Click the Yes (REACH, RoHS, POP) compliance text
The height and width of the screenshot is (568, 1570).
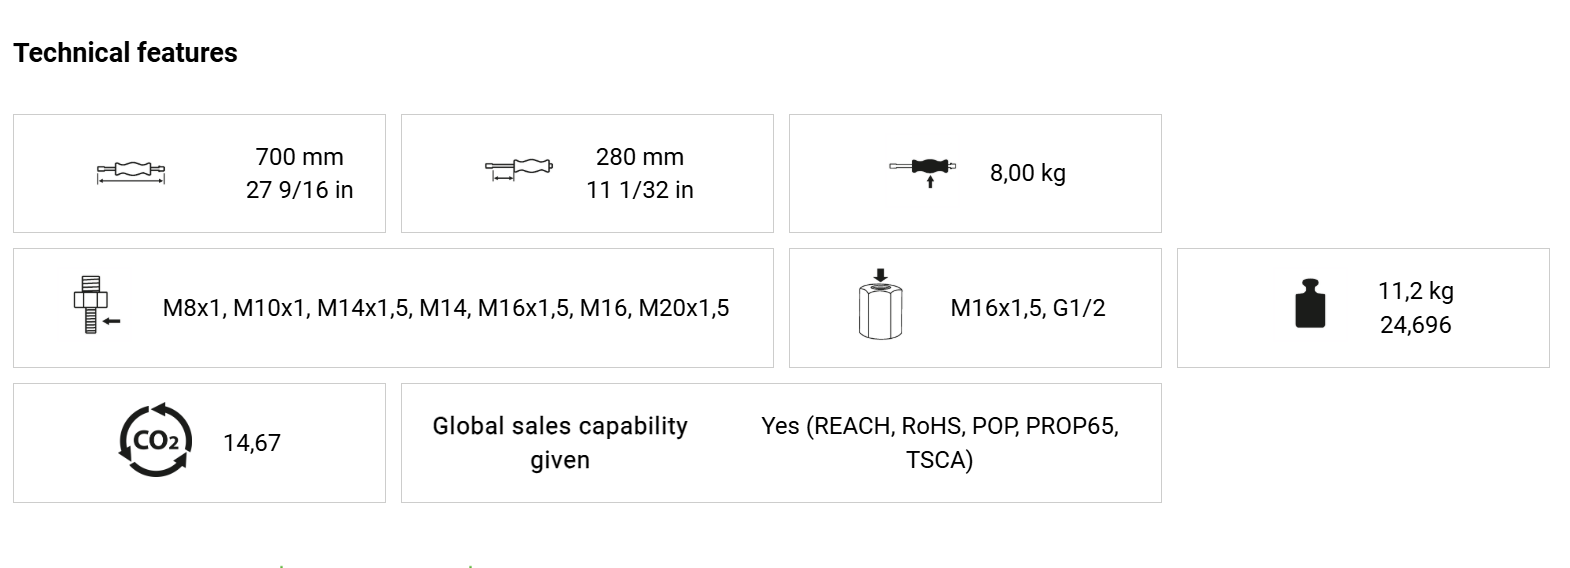(939, 442)
